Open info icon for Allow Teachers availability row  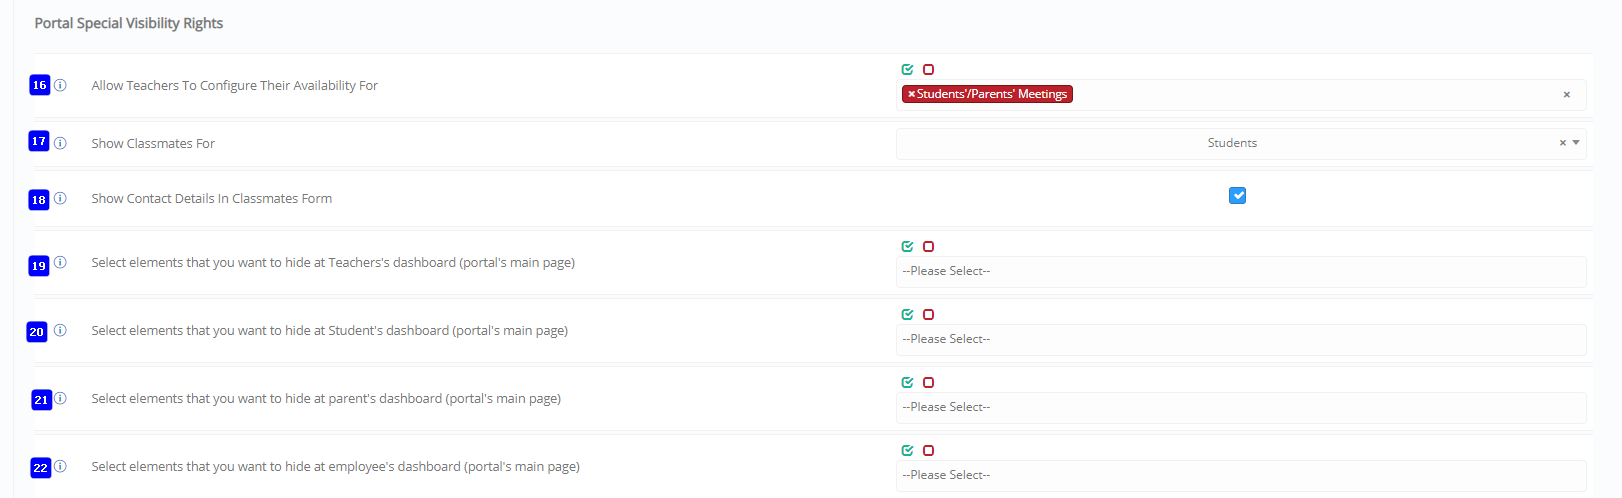tap(60, 85)
